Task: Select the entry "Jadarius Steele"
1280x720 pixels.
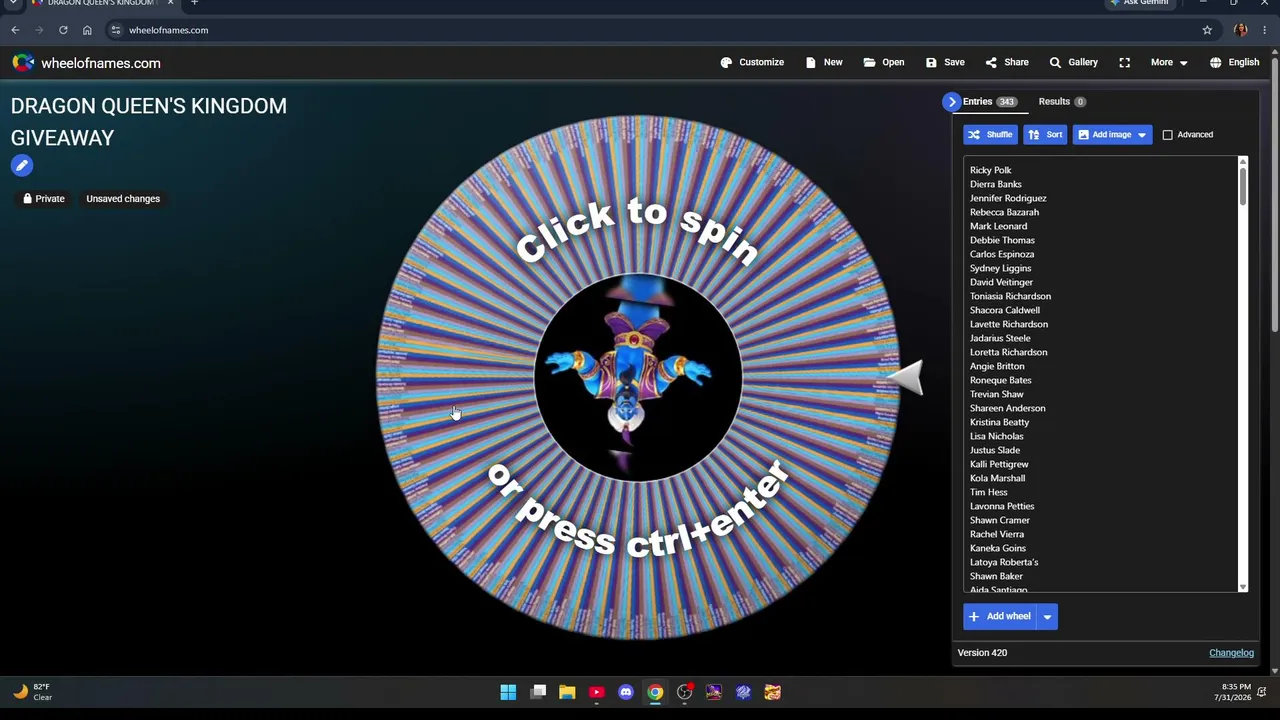Action: (x=1000, y=338)
